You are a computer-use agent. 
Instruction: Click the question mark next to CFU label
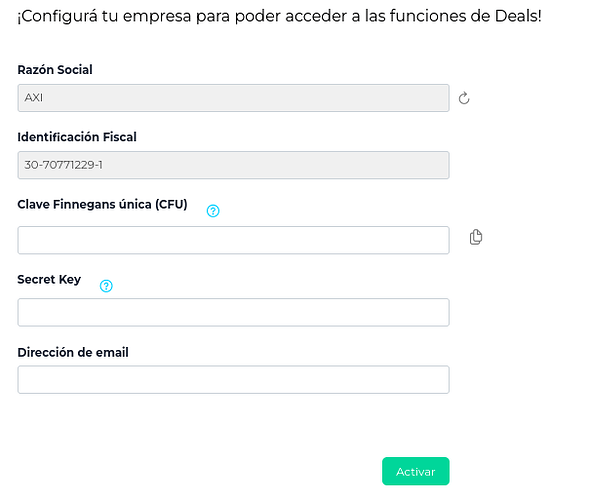pyautogui.click(x=213, y=211)
